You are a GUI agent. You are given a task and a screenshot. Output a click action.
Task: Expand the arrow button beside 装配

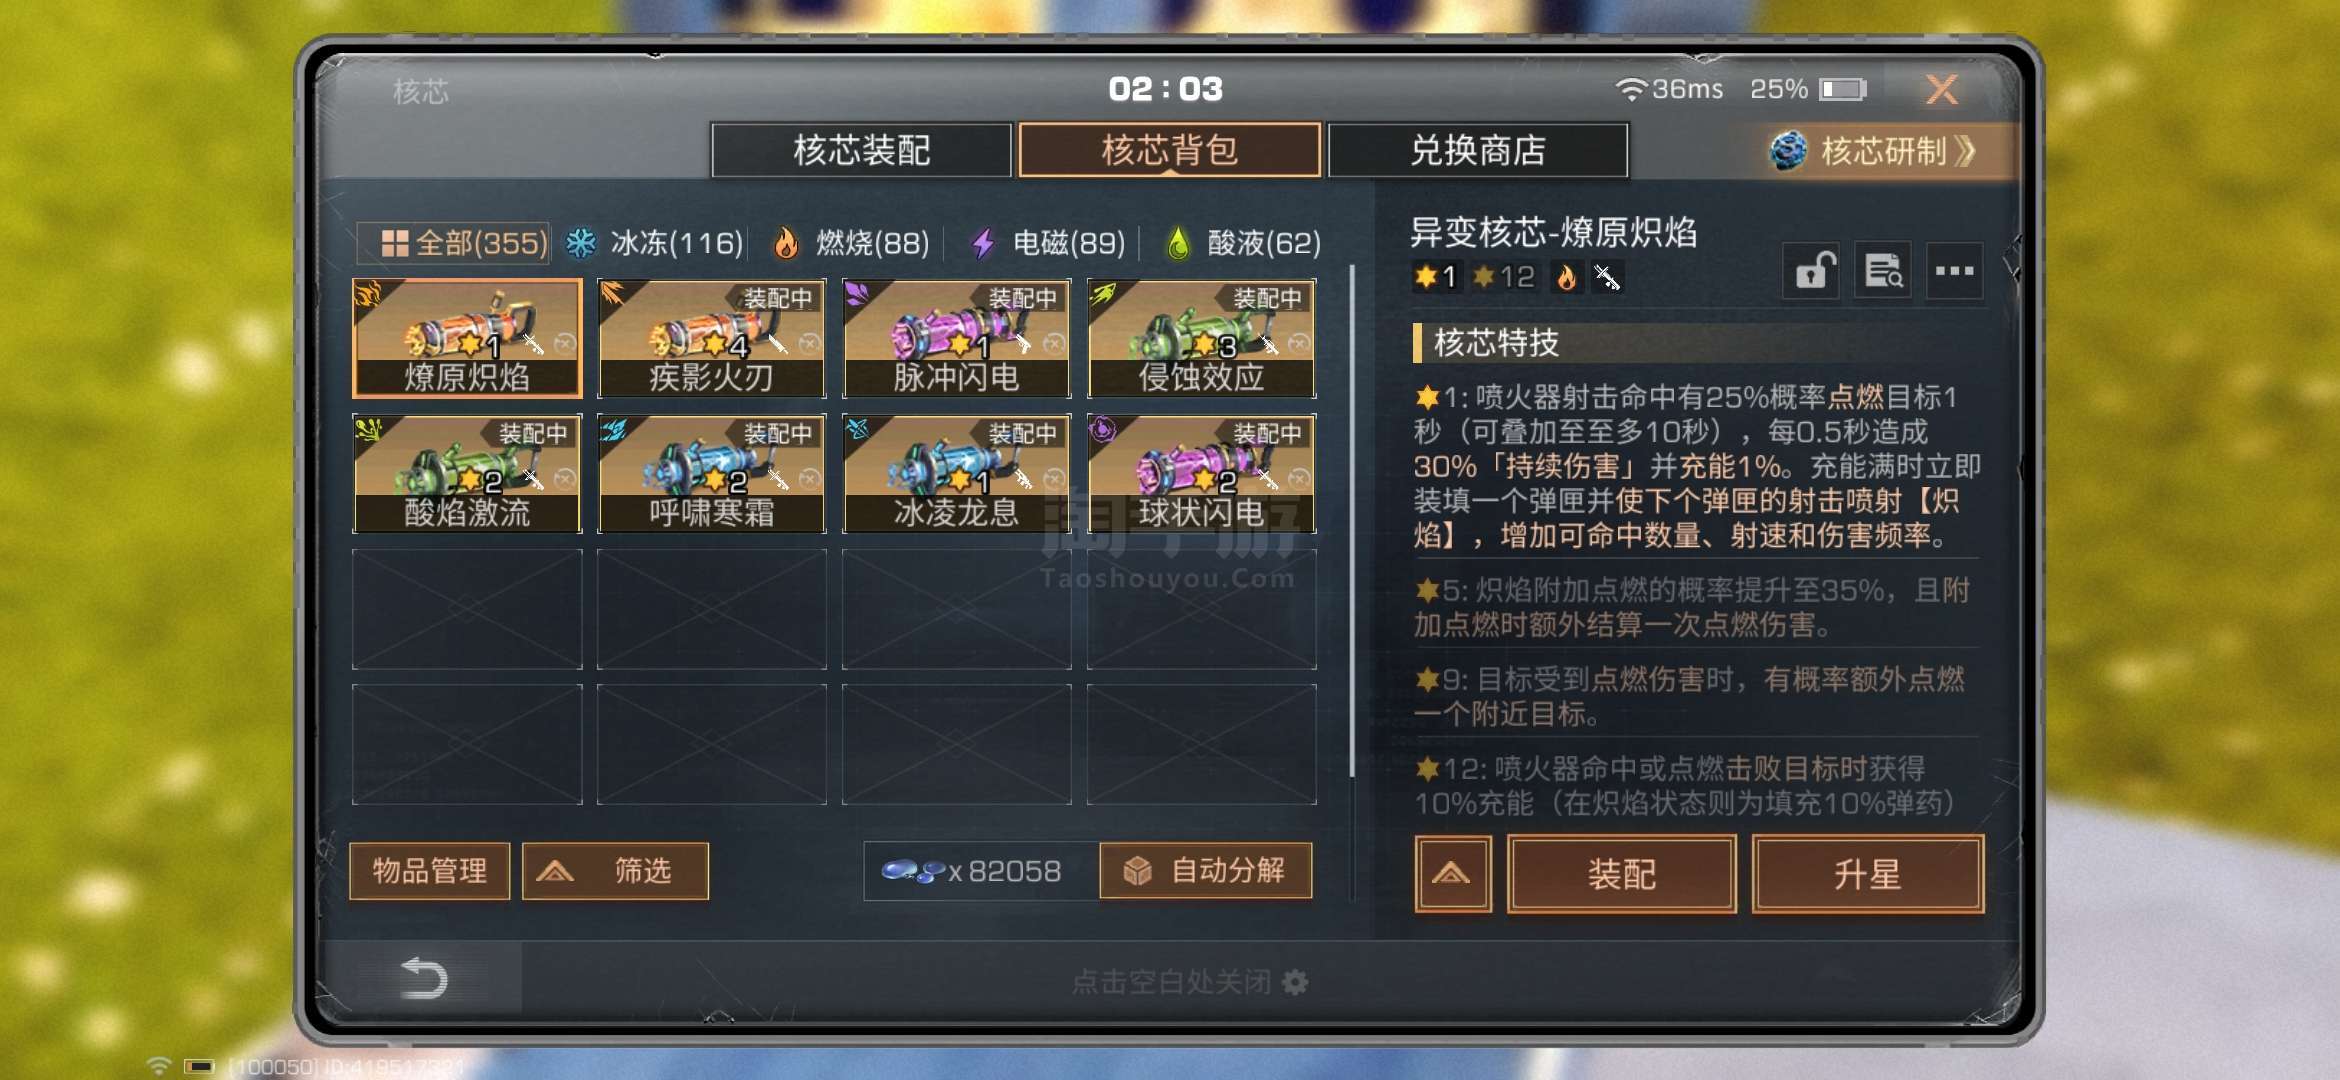[1452, 874]
